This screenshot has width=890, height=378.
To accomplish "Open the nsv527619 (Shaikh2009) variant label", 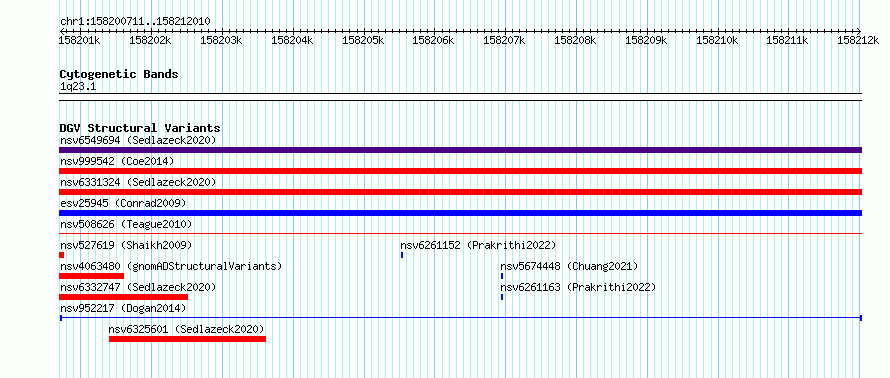I will click(126, 245).
